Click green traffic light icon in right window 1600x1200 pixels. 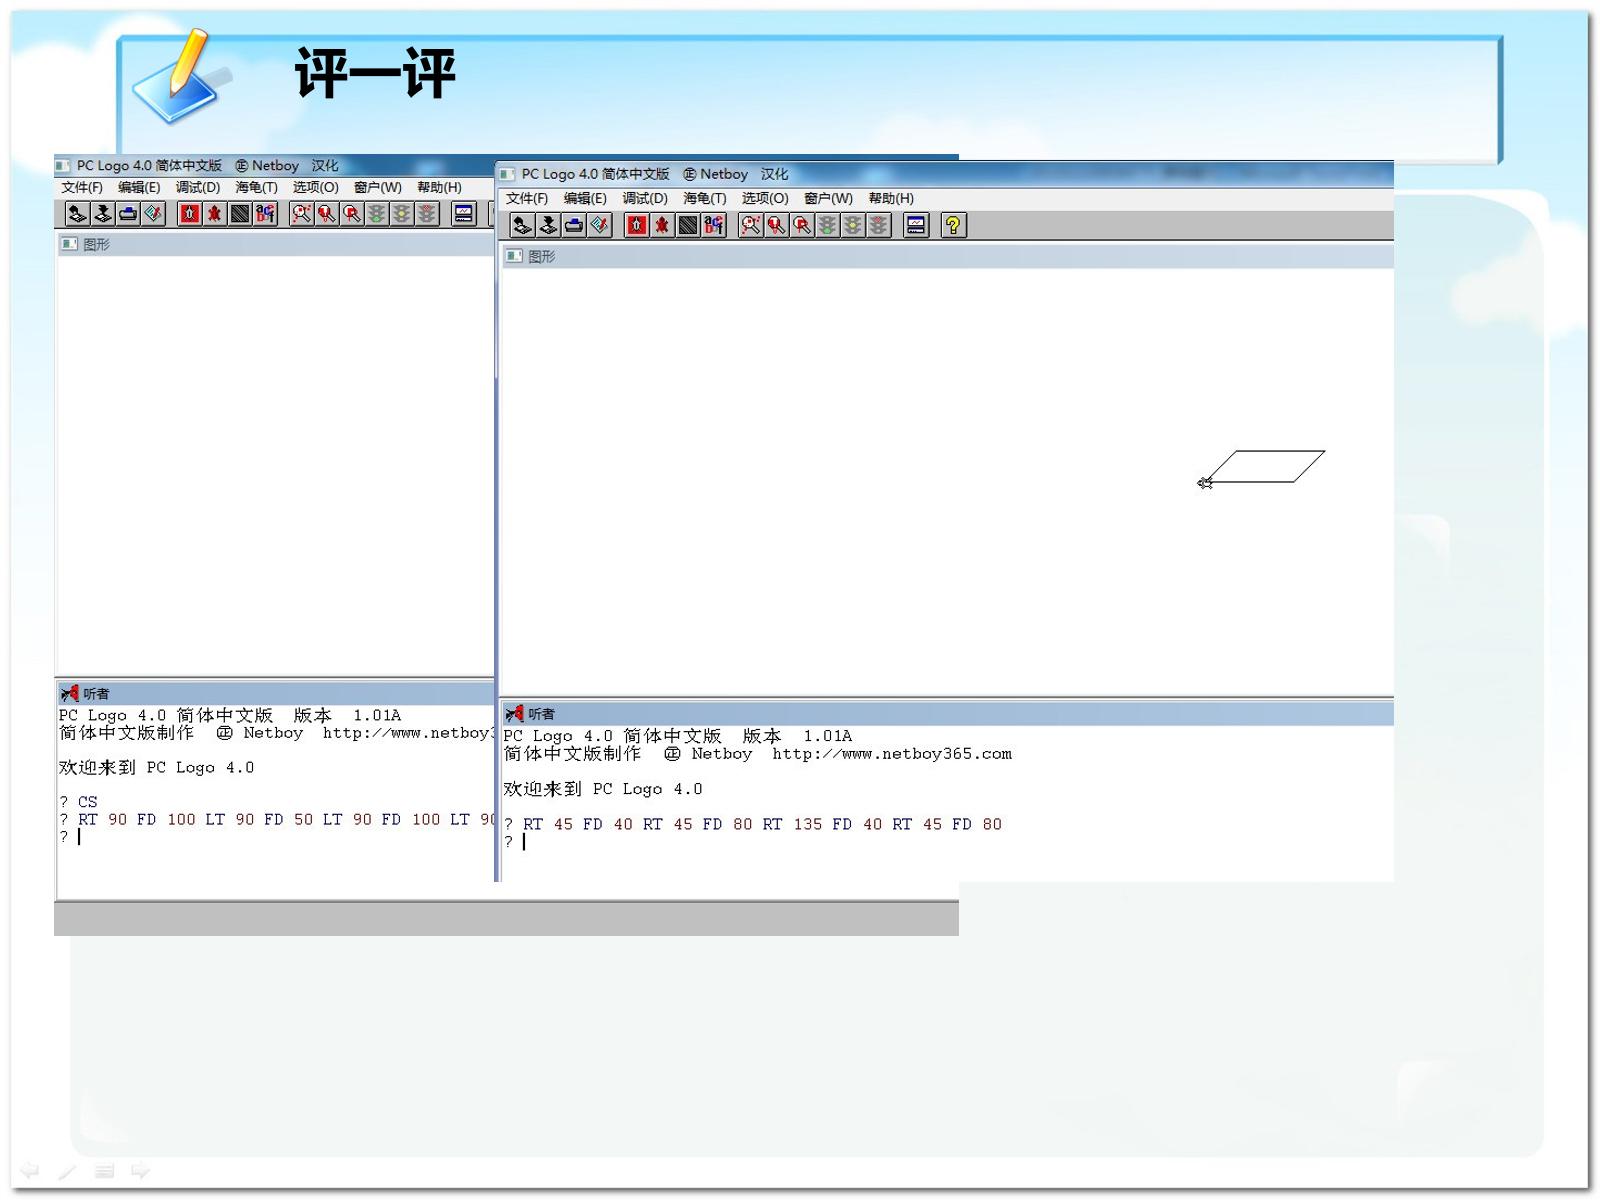coord(828,225)
